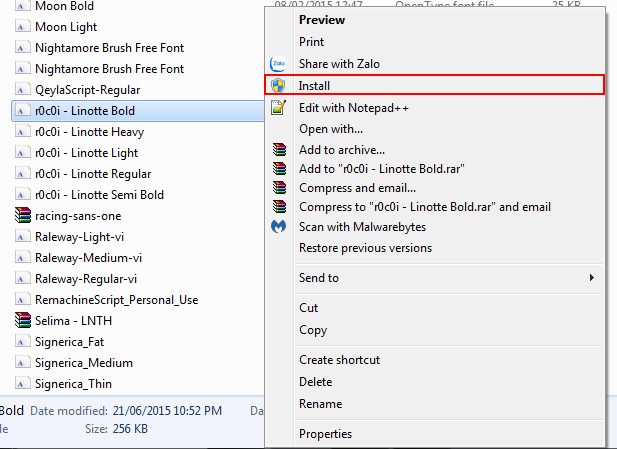This screenshot has width=617, height=449.
Task: Click the racing-sans-one archive file icon
Action: click(x=23, y=215)
